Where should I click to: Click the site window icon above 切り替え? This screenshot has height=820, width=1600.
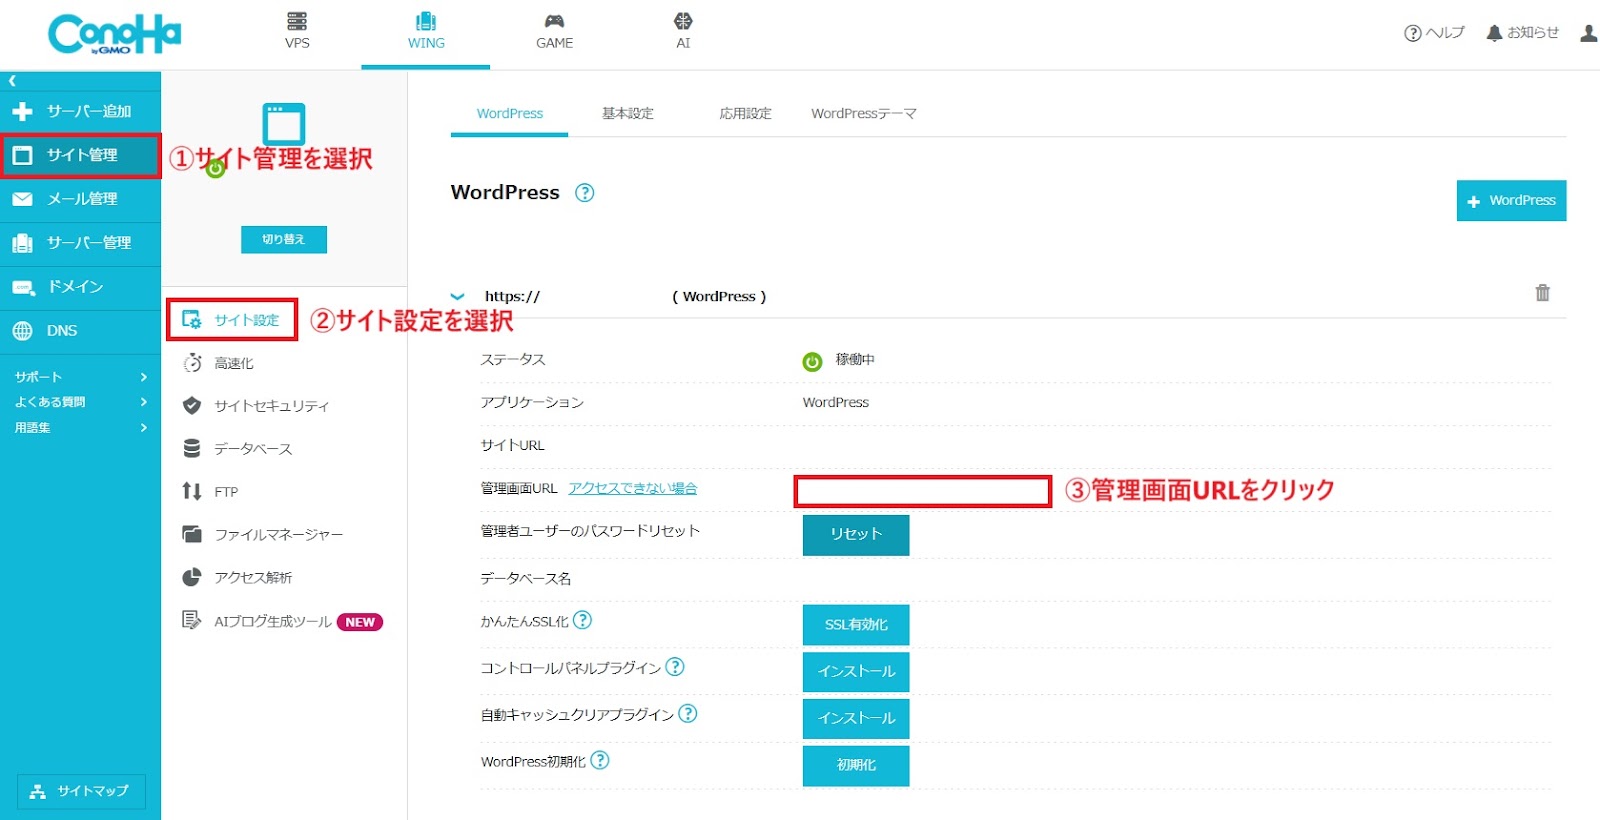pyautogui.click(x=283, y=124)
